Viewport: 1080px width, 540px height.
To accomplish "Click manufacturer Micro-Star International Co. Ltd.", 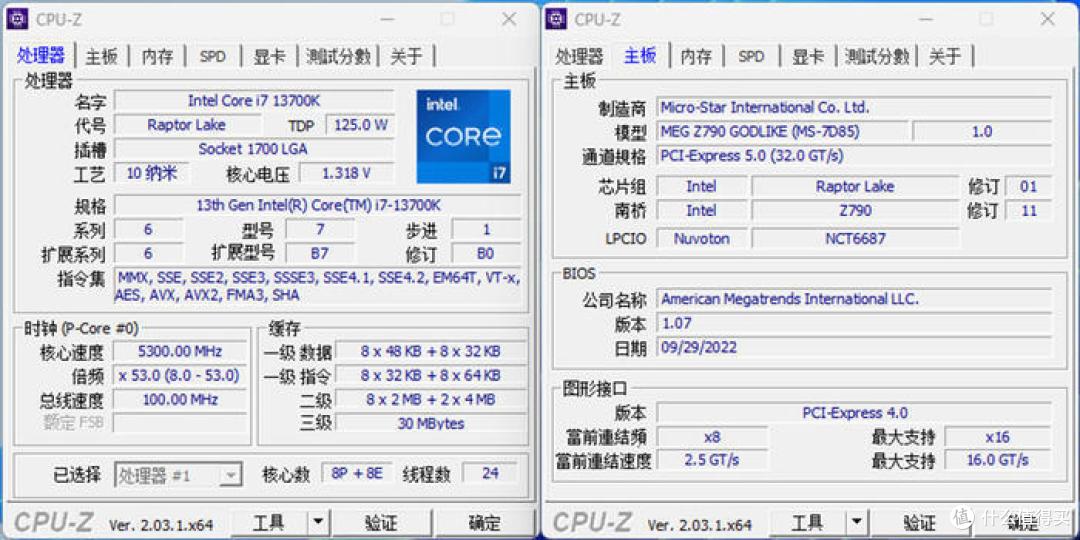I will click(x=854, y=107).
